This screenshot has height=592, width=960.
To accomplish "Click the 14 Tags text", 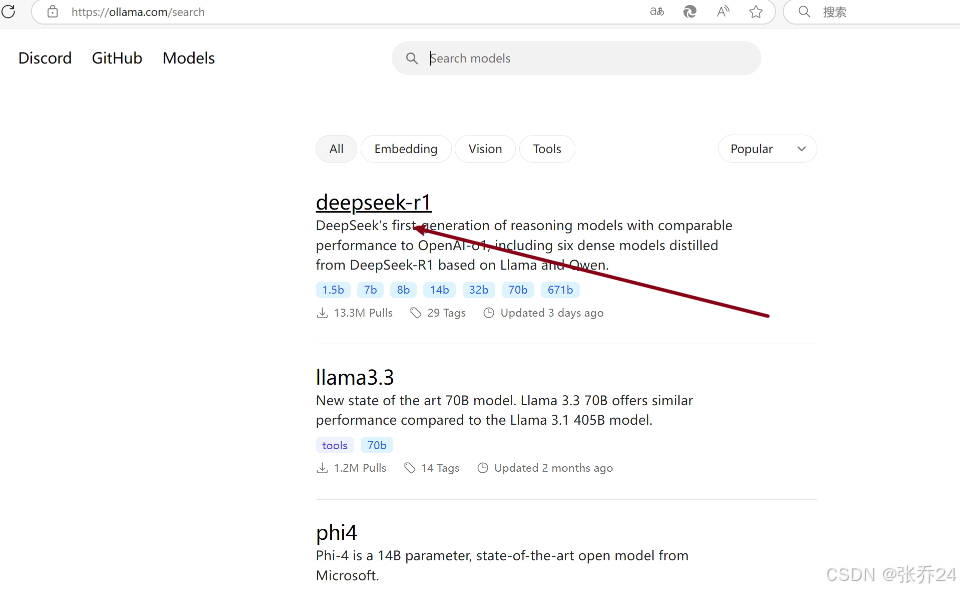I will (440, 468).
